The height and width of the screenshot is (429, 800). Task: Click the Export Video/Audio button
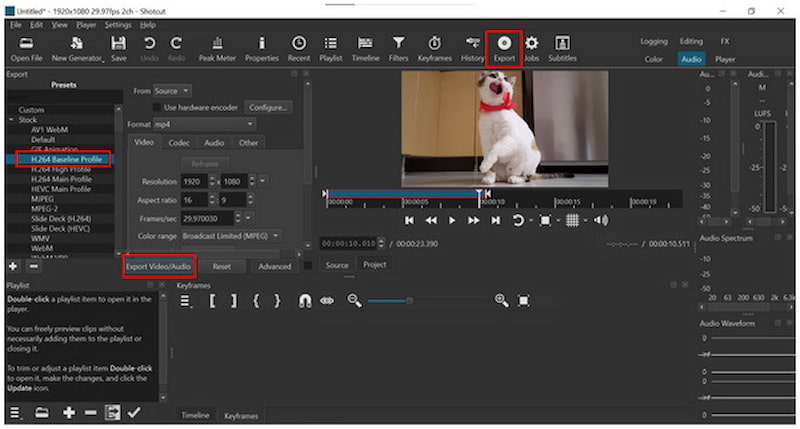159,267
